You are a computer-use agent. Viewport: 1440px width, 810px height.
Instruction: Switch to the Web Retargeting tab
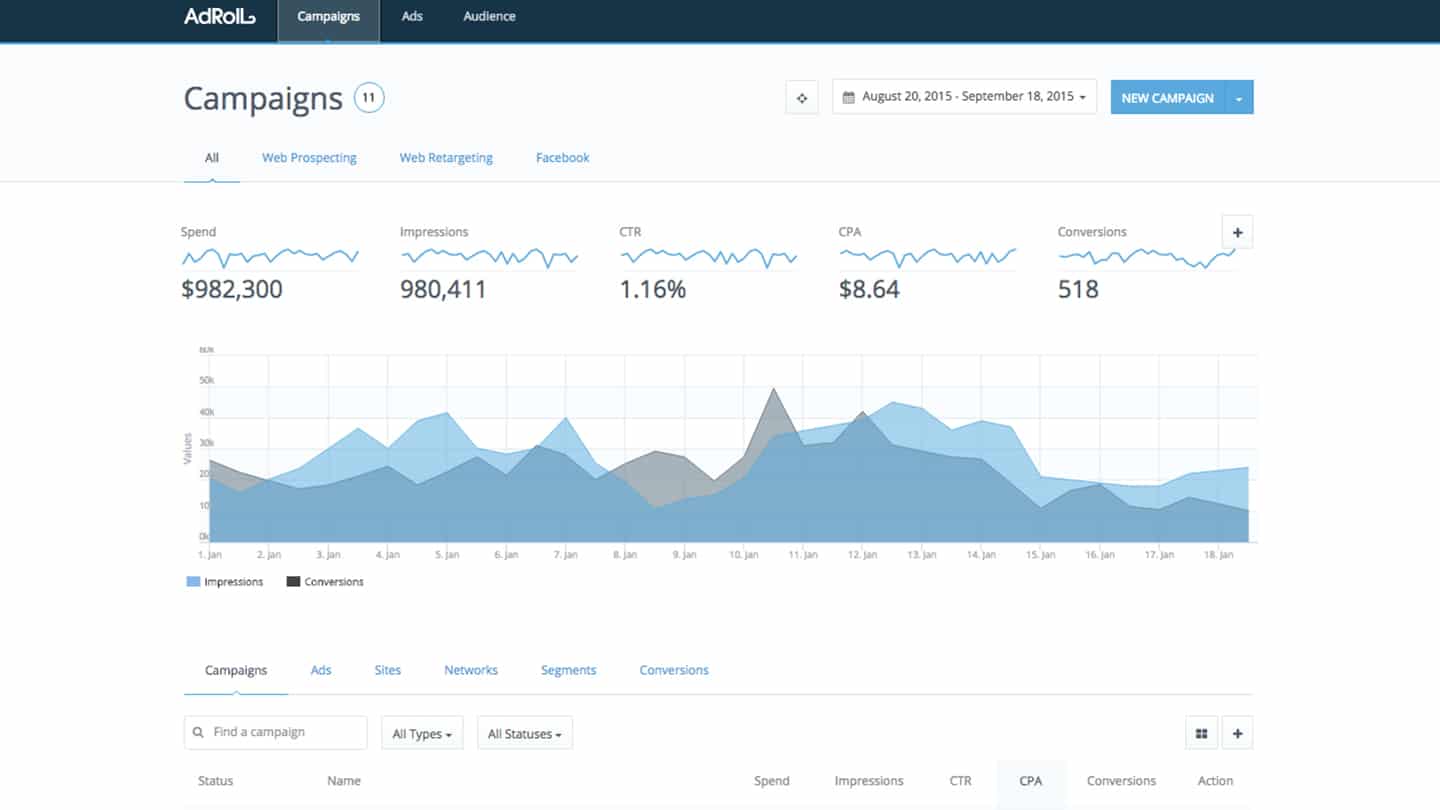(x=446, y=158)
